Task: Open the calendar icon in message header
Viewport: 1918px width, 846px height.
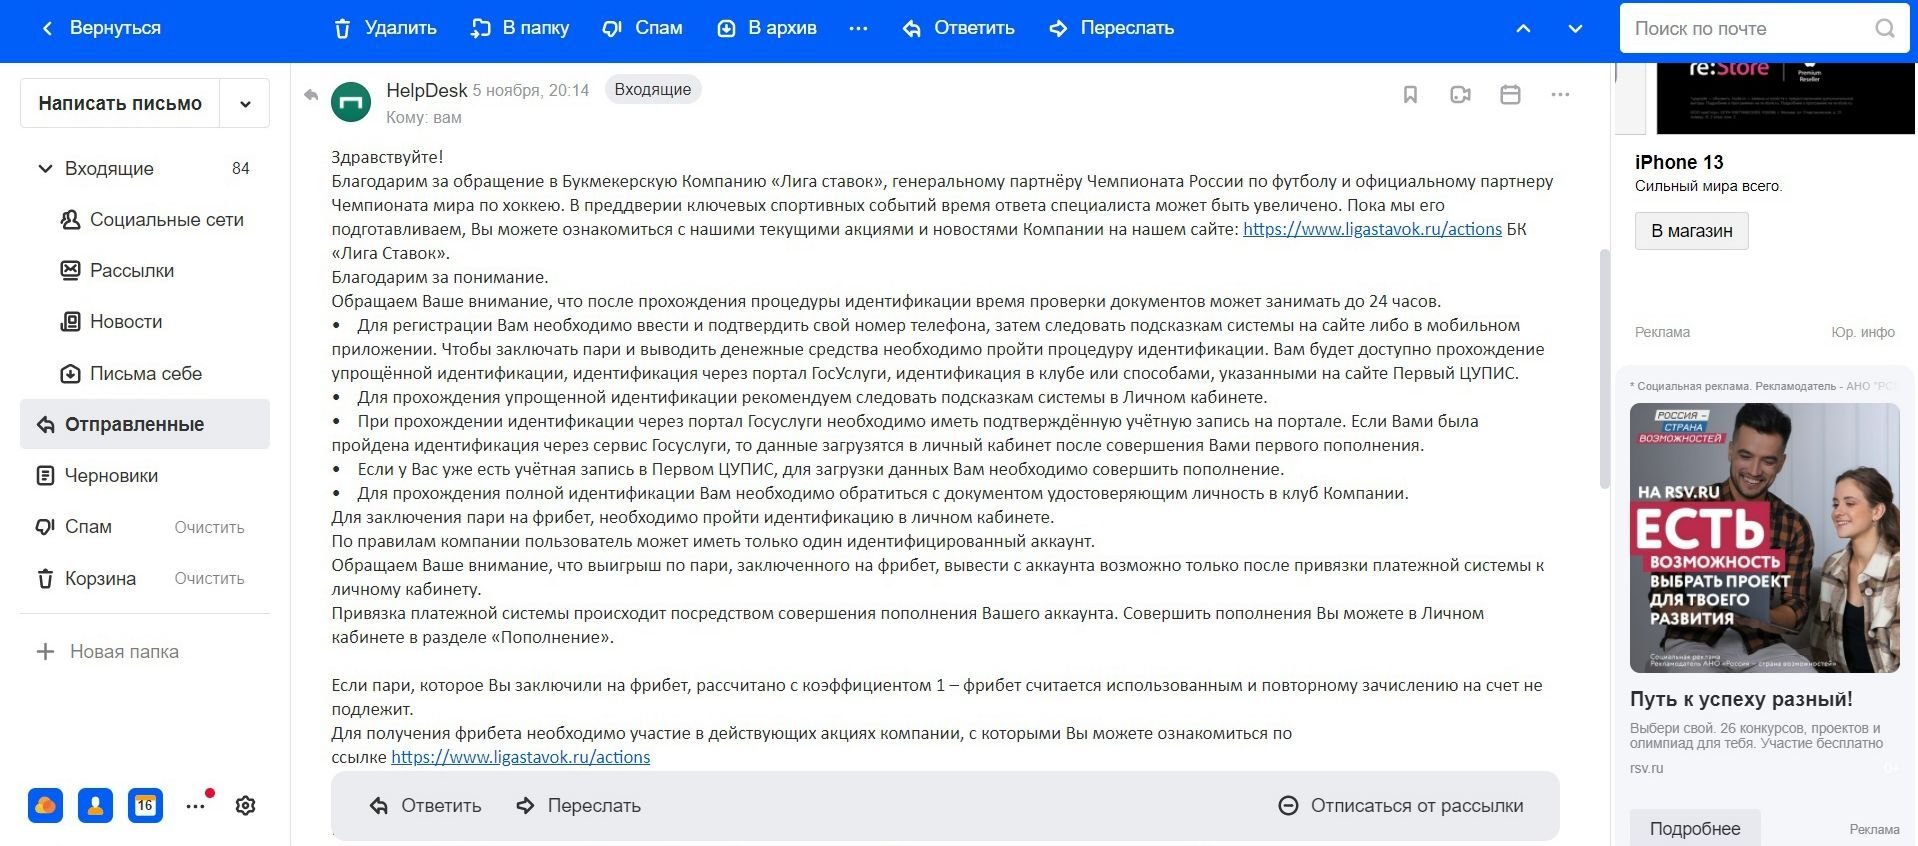Action: (x=1510, y=95)
